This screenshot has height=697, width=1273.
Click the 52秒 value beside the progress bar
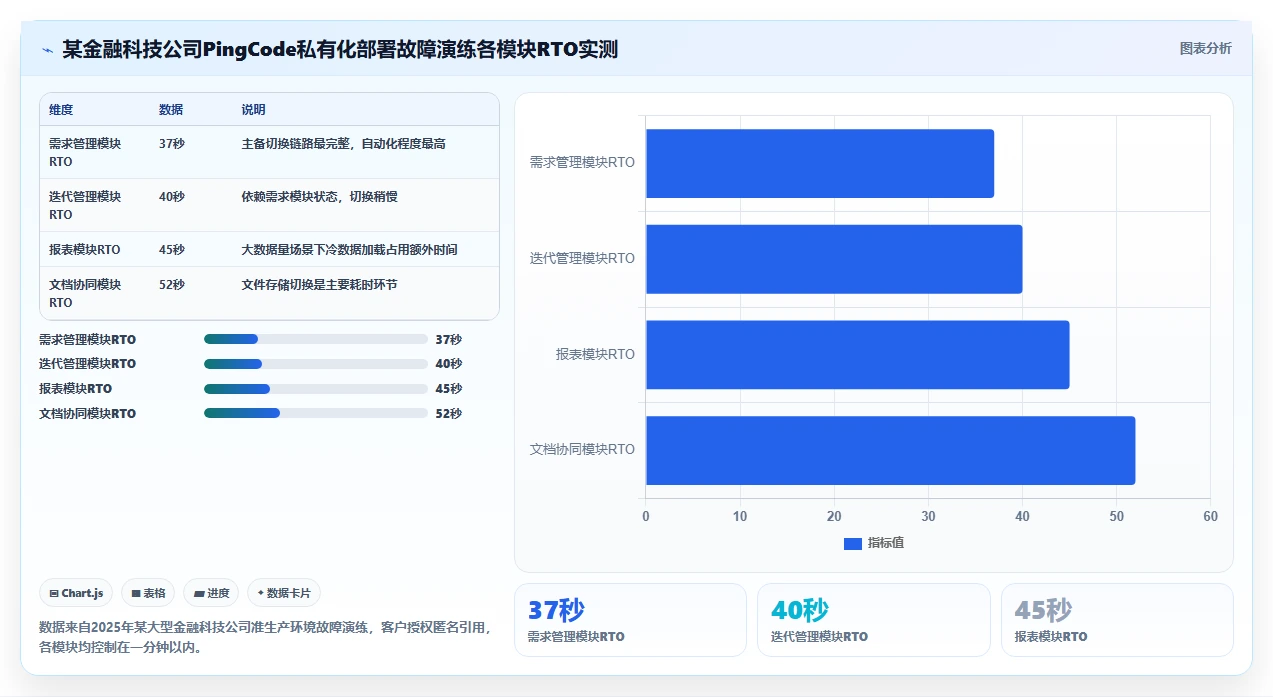(449, 414)
